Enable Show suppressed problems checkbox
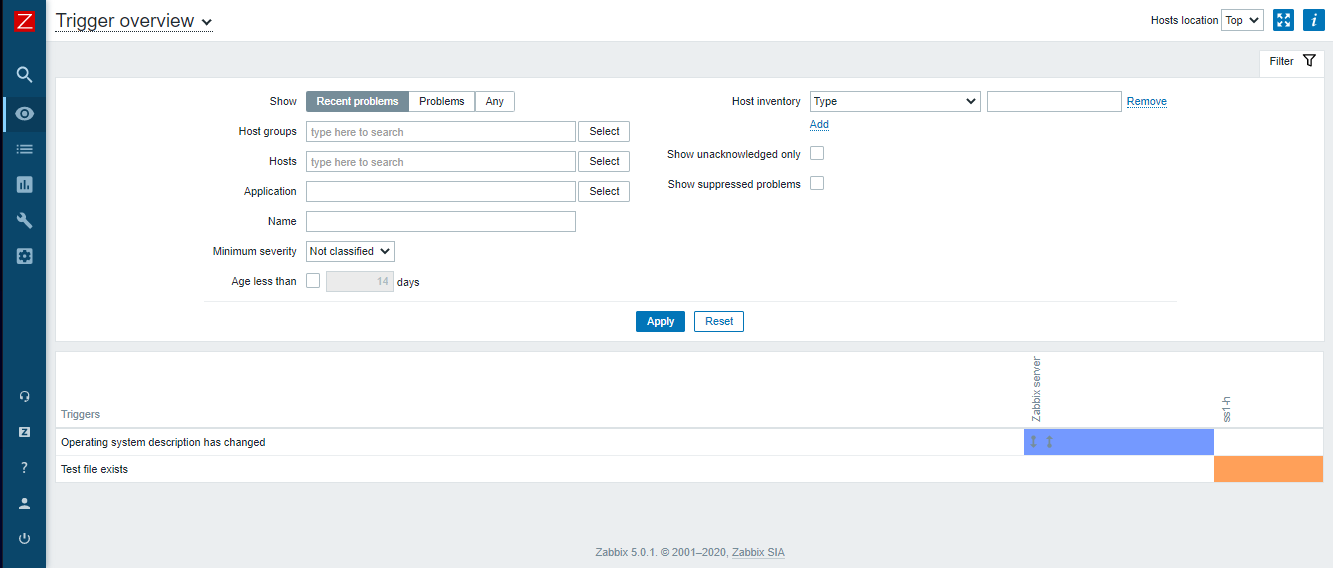The image size is (1333, 568). click(817, 183)
